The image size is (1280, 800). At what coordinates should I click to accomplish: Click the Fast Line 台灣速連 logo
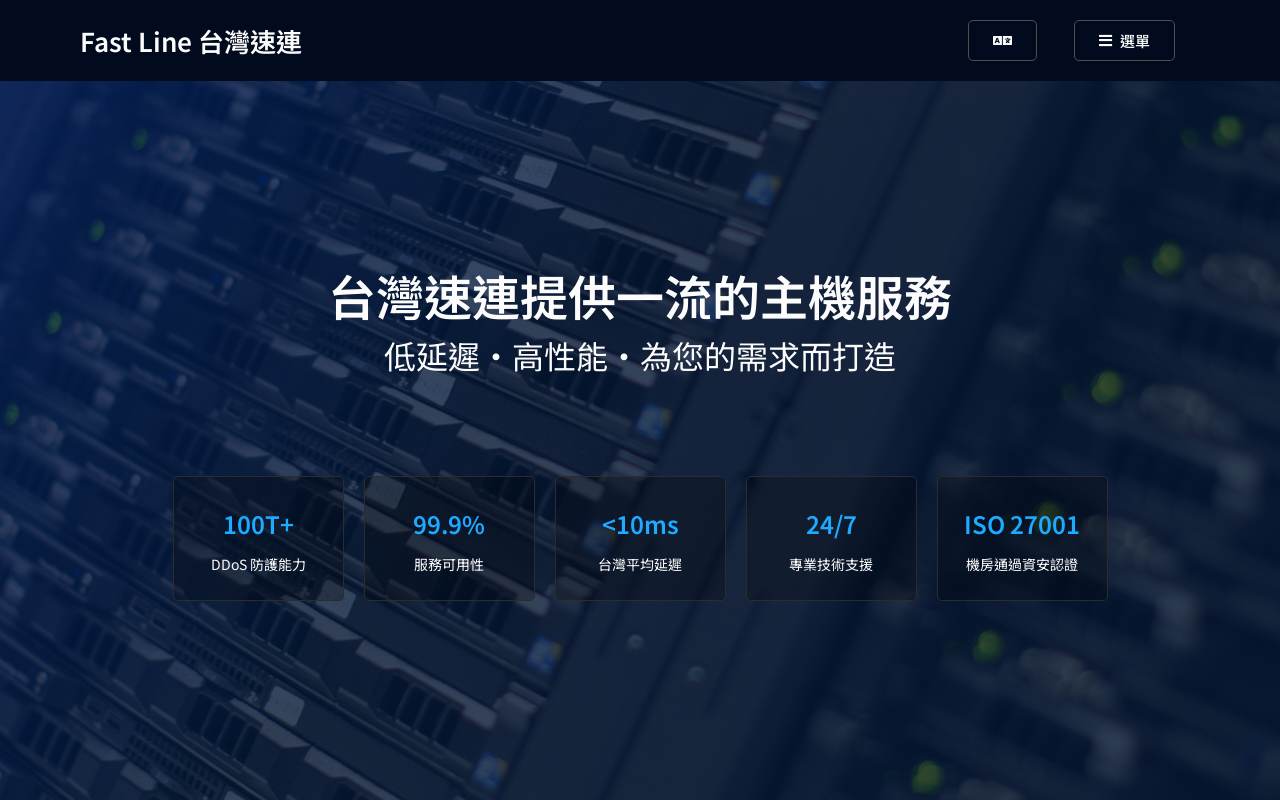191,42
